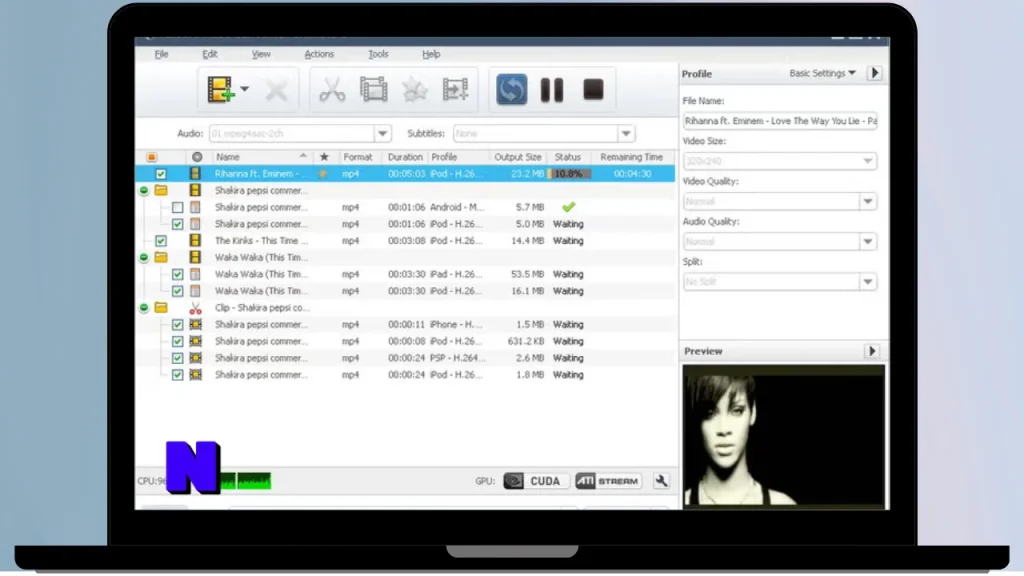This screenshot has width=1024, height=576.
Task: Expand the Preview panel arrow
Action: (872, 351)
